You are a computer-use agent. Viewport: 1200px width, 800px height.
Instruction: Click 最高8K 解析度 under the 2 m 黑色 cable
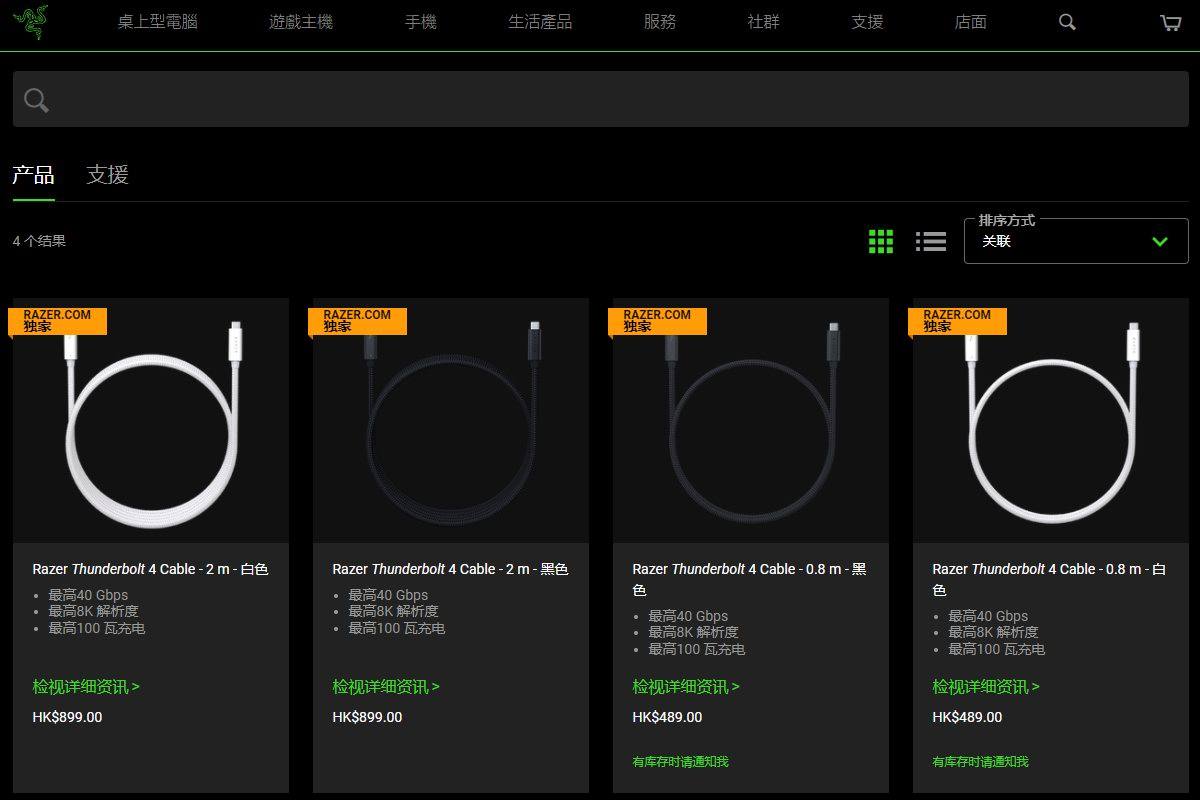(393, 611)
